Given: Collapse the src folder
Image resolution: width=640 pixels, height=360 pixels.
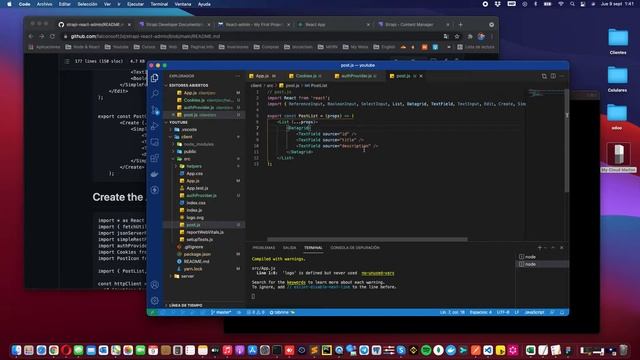Looking at the screenshot, I should click(x=187, y=159).
